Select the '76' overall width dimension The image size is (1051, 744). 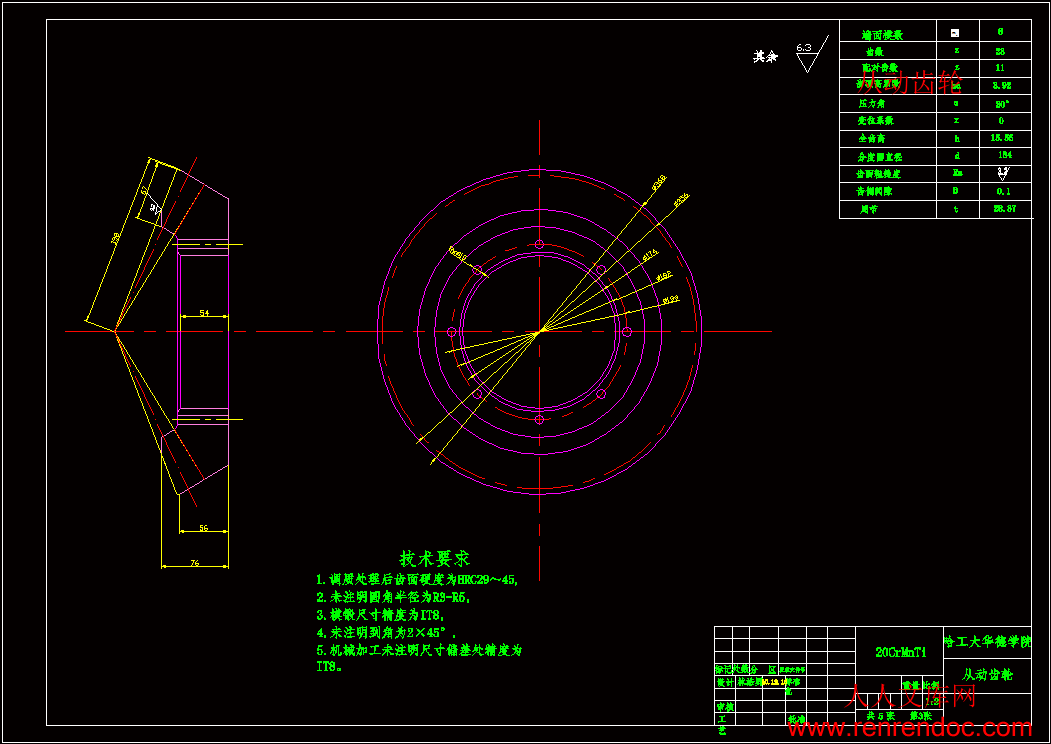click(x=195, y=563)
